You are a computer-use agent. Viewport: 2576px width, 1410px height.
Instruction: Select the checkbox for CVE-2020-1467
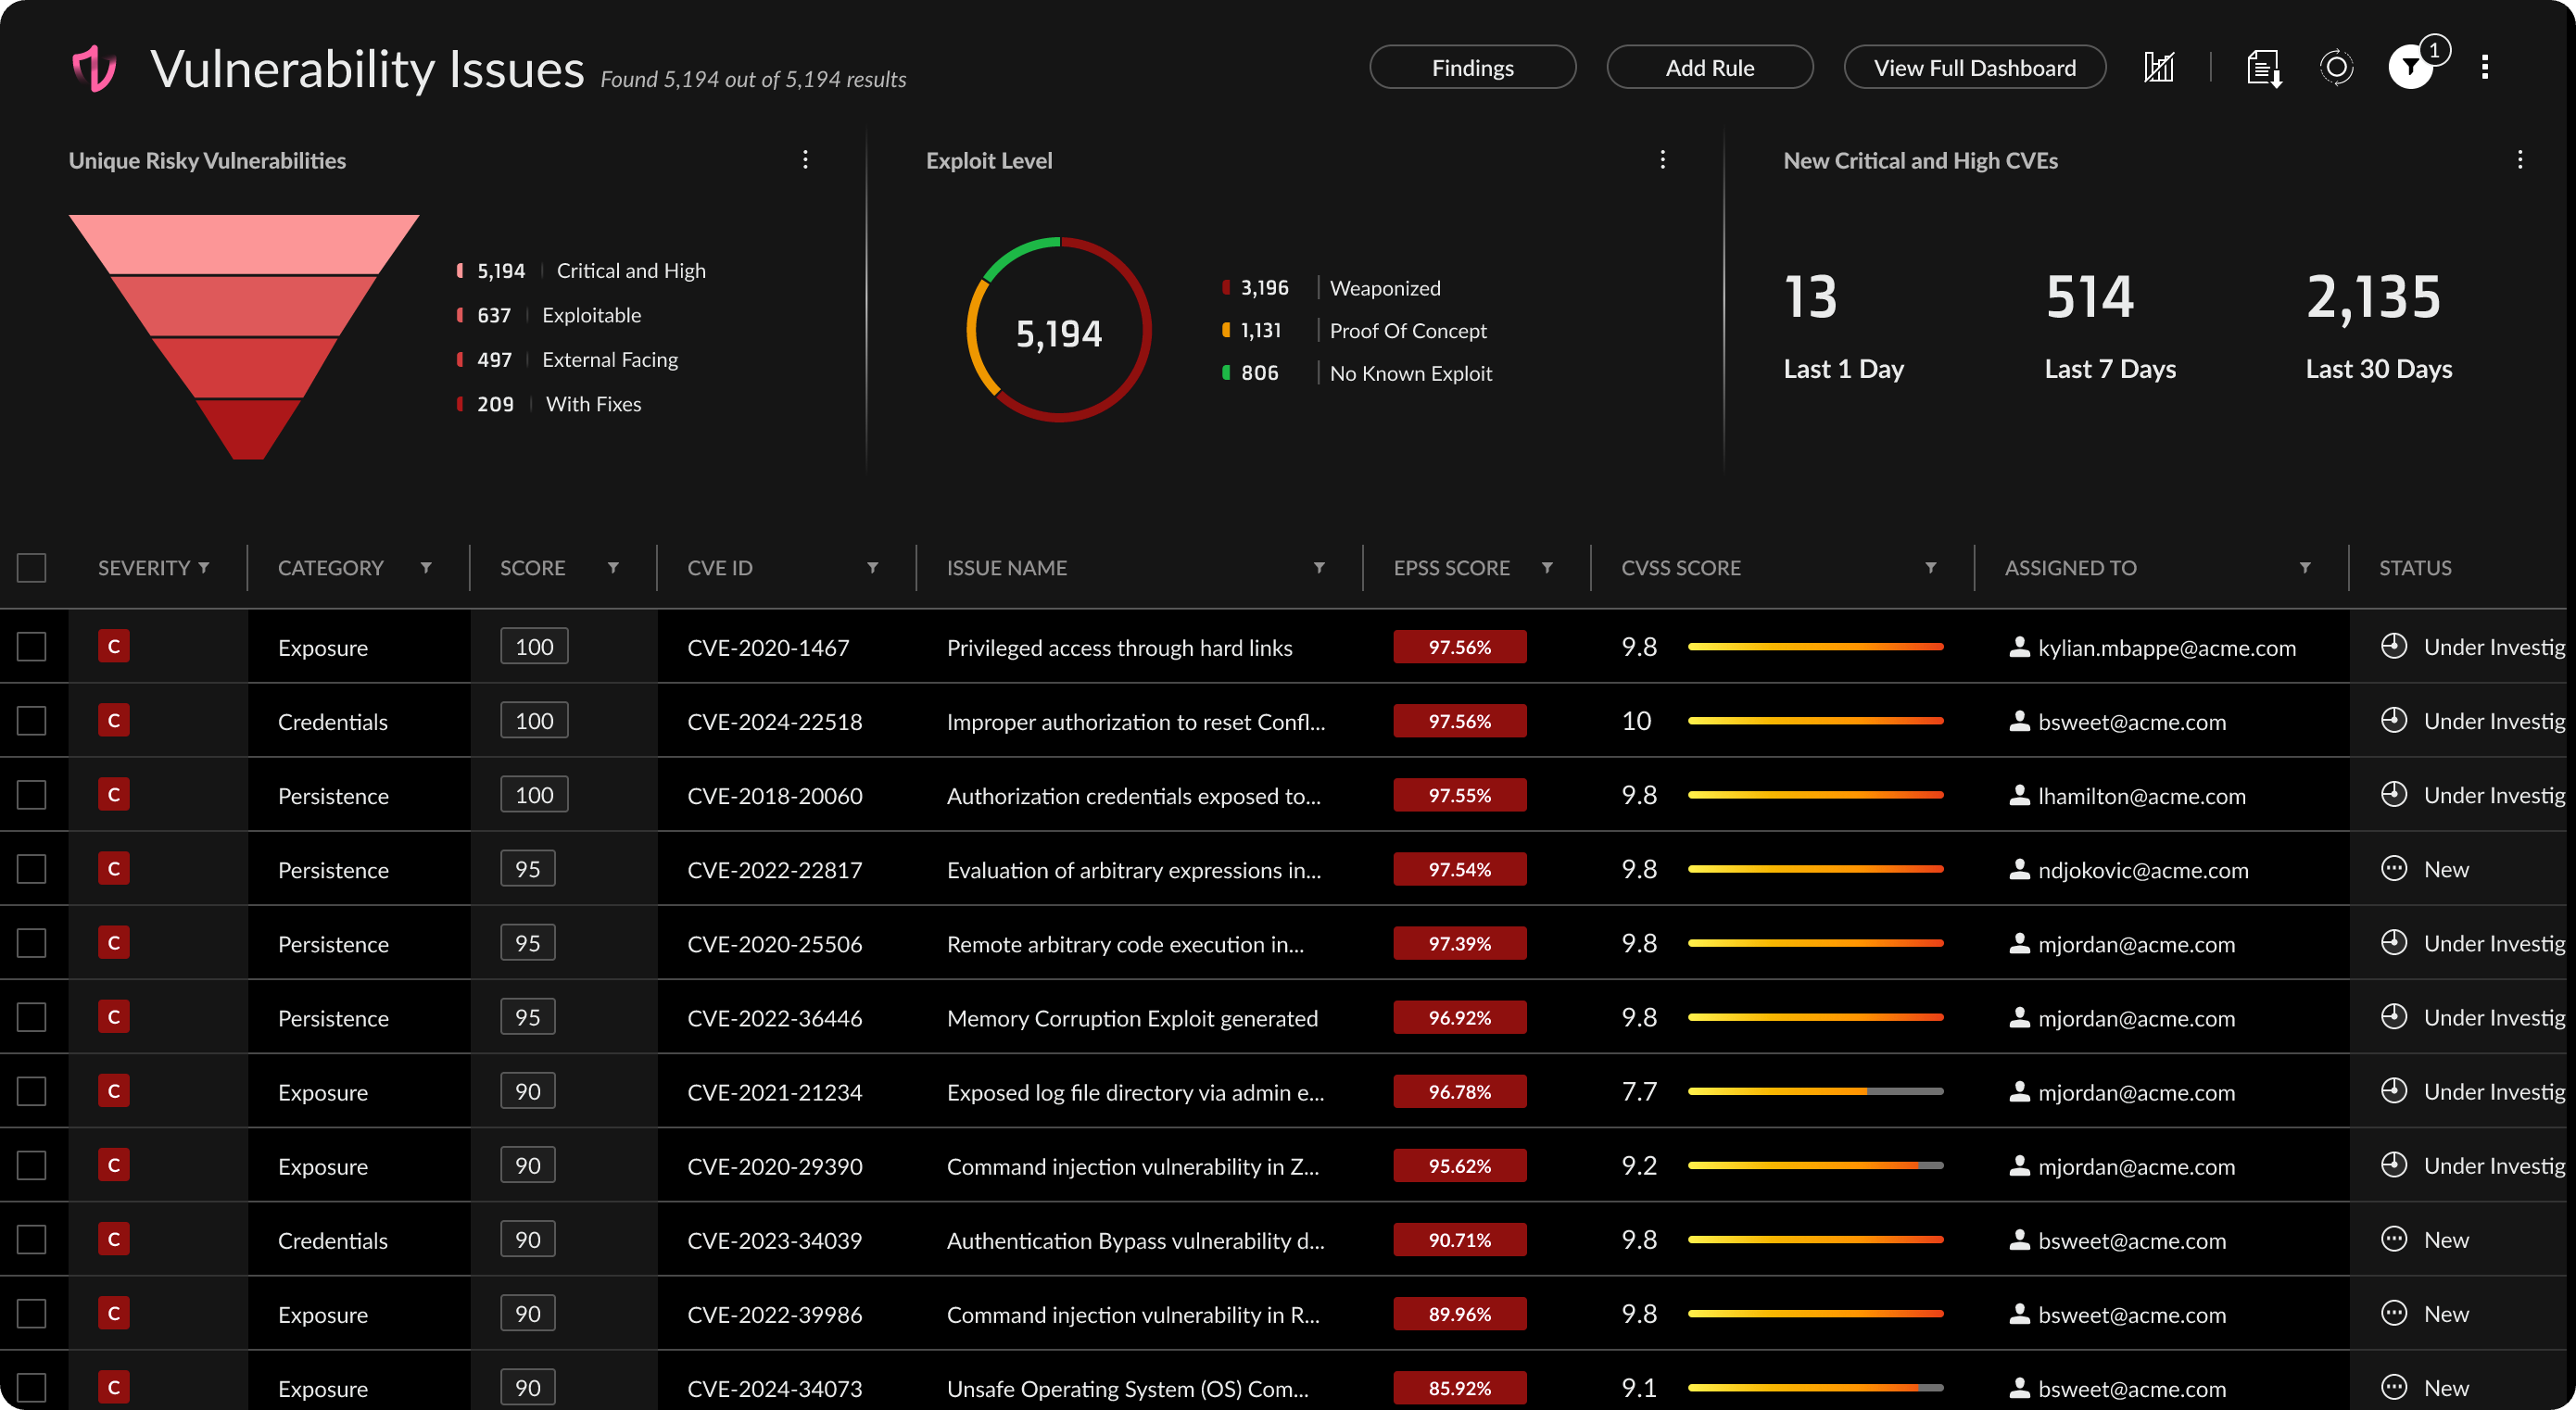(x=31, y=646)
